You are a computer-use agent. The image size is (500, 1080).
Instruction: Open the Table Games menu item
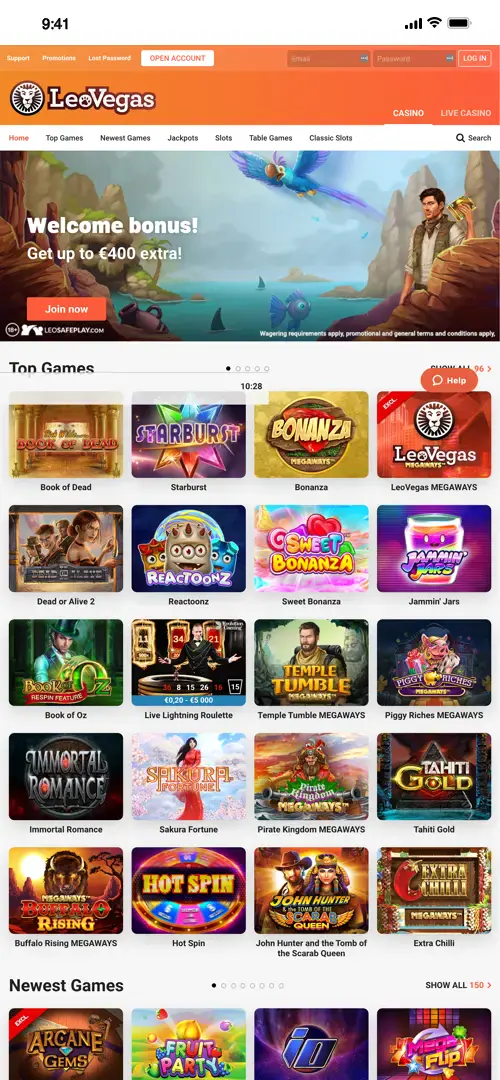pyautogui.click(x=271, y=138)
